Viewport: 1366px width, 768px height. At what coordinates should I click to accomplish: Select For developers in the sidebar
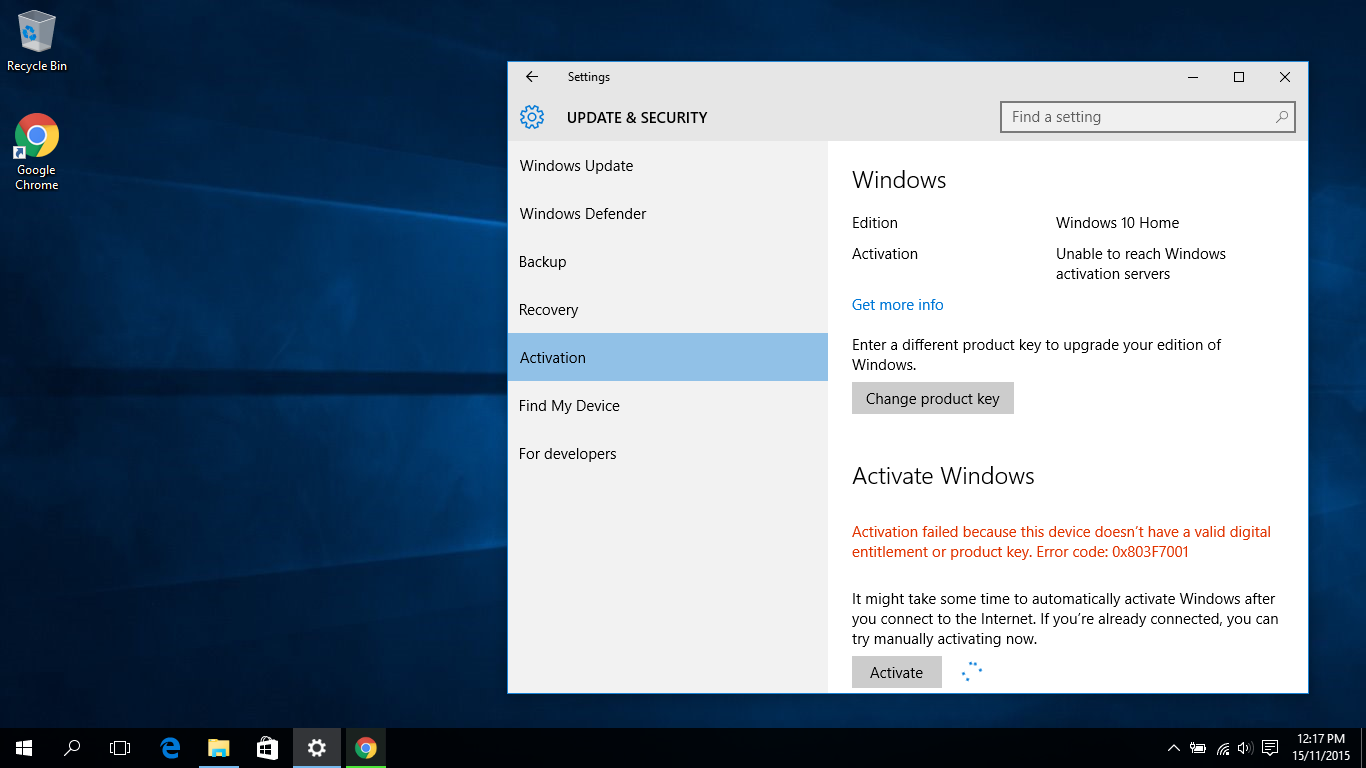(567, 454)
